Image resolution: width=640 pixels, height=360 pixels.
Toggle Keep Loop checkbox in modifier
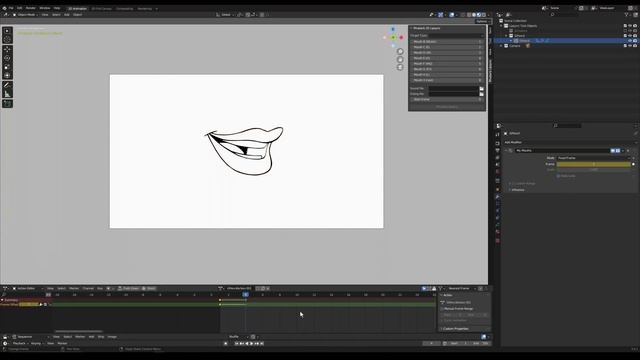[x=558, y=176]
